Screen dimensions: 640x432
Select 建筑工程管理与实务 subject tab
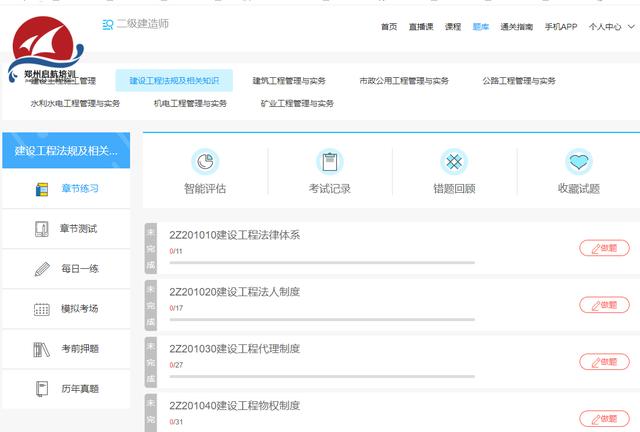click(289, 81)
